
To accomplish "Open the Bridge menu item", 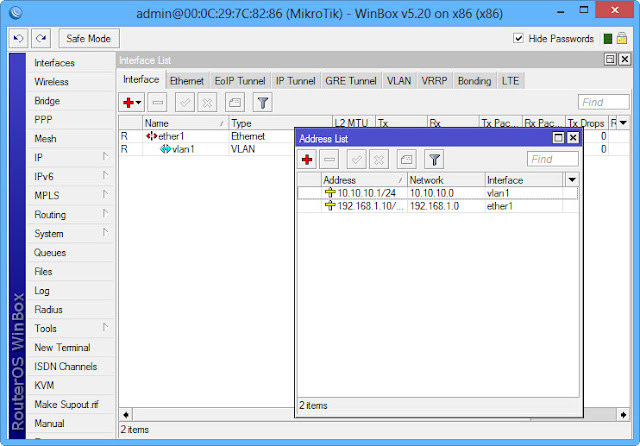I will coord(70,101).
